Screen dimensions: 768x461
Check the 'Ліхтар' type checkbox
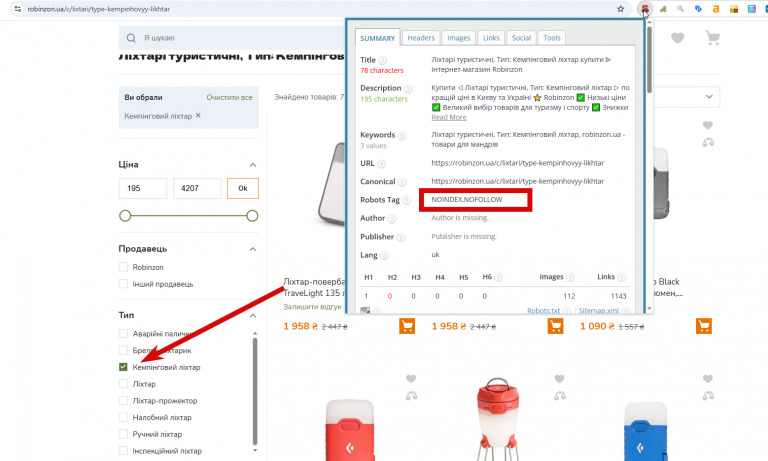(x=123, y=384)
